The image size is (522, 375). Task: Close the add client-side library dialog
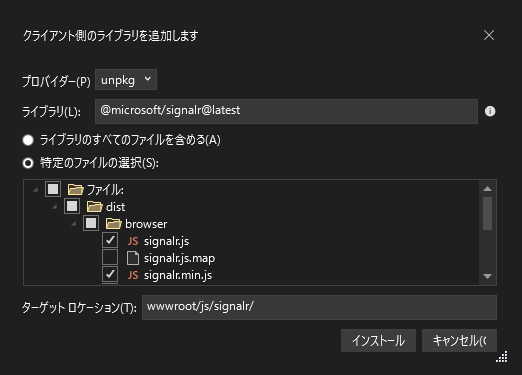coord(489,35)
